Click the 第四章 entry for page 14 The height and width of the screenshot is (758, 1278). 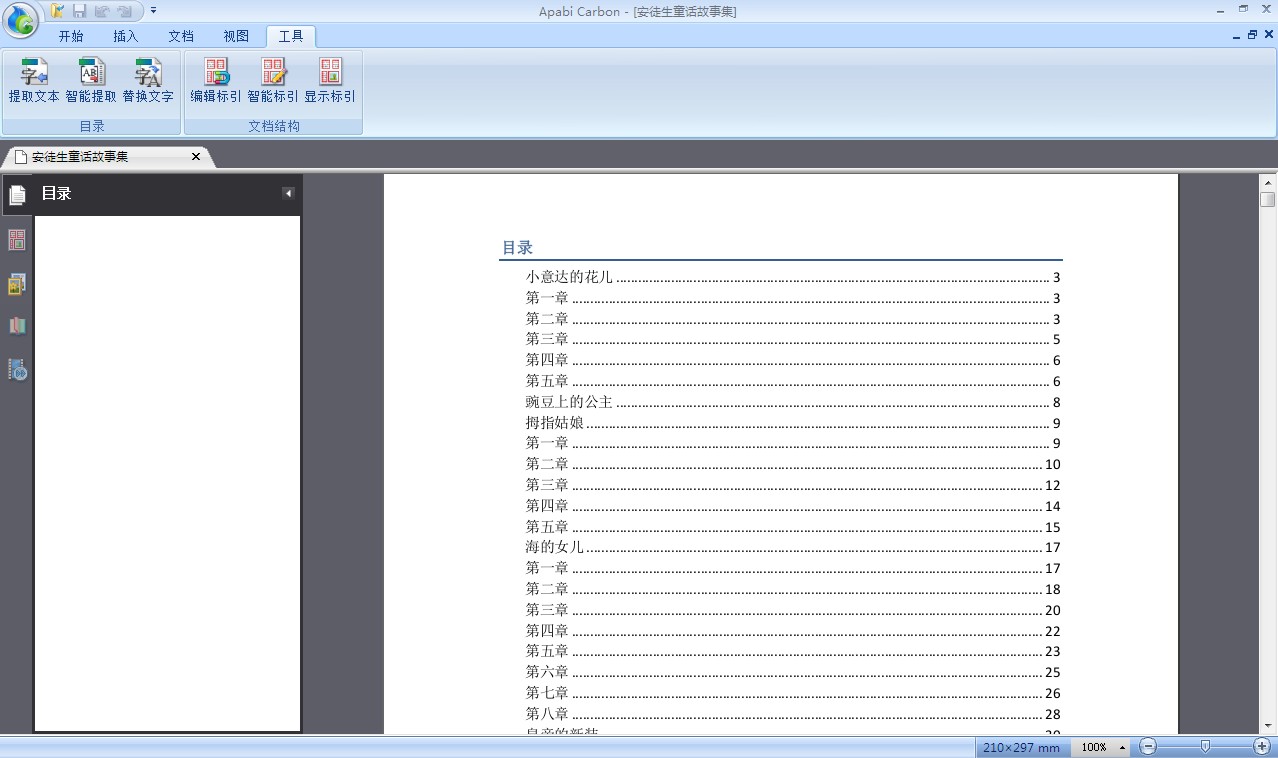[x=793, y=506]
